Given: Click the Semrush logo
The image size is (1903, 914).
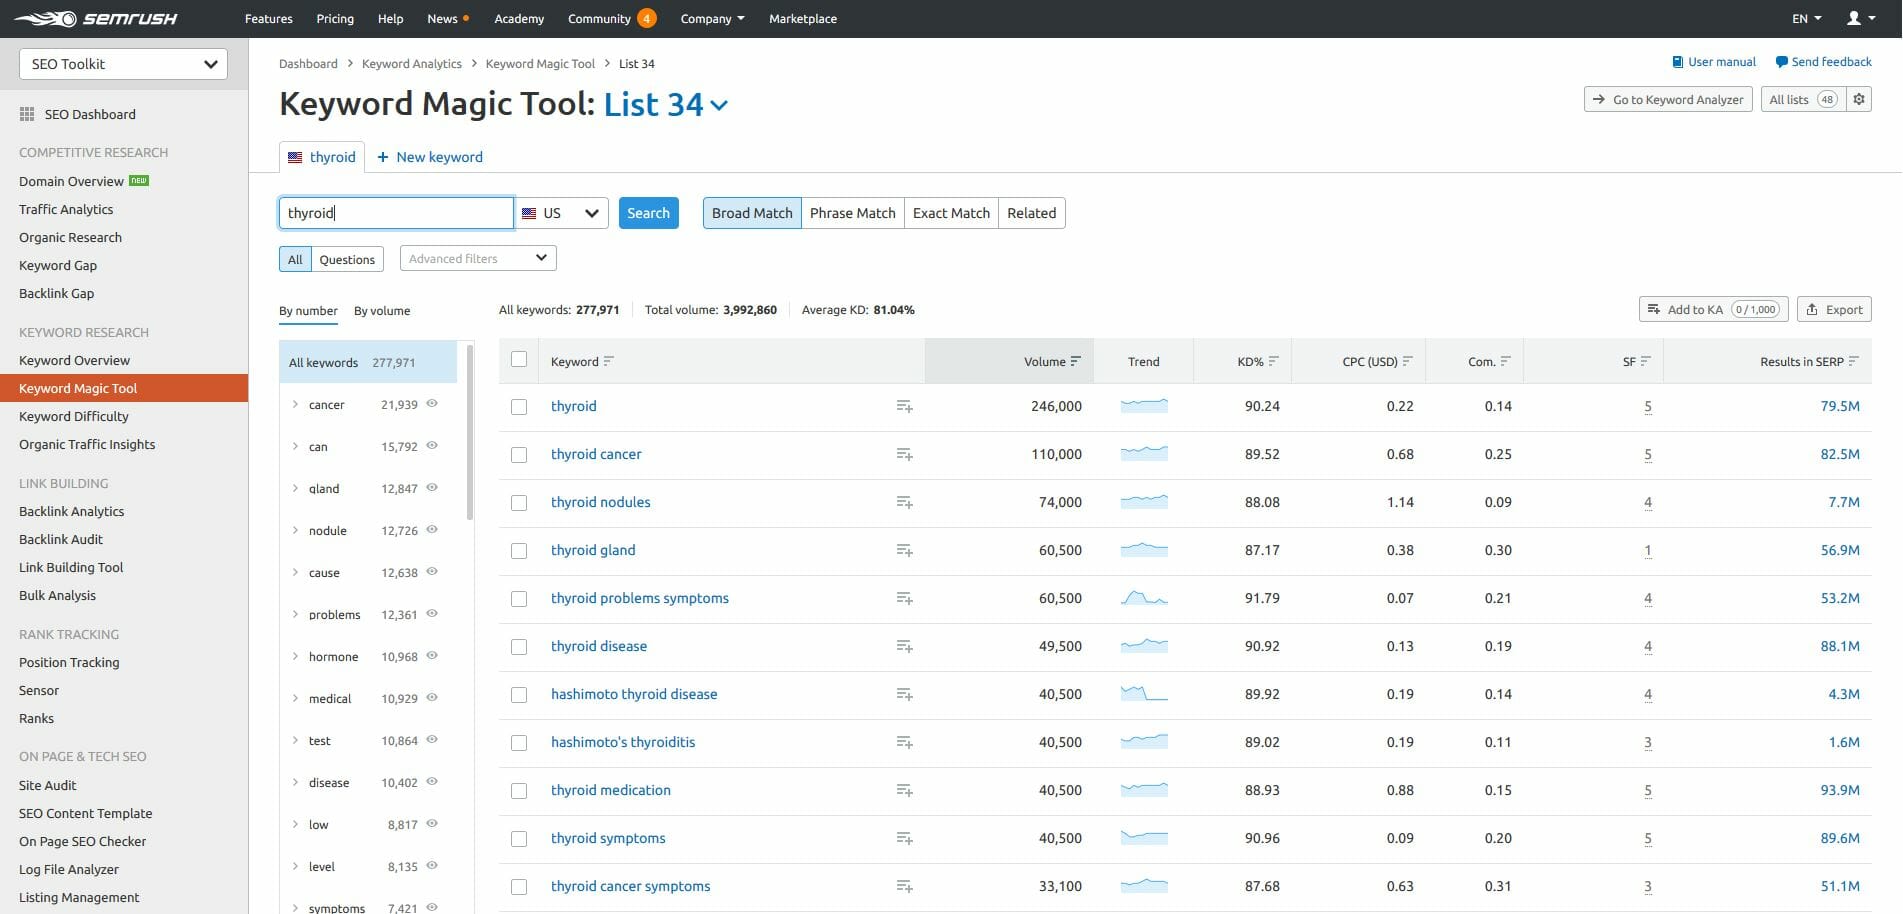Looking at the screenshot, I should point(96,19).
